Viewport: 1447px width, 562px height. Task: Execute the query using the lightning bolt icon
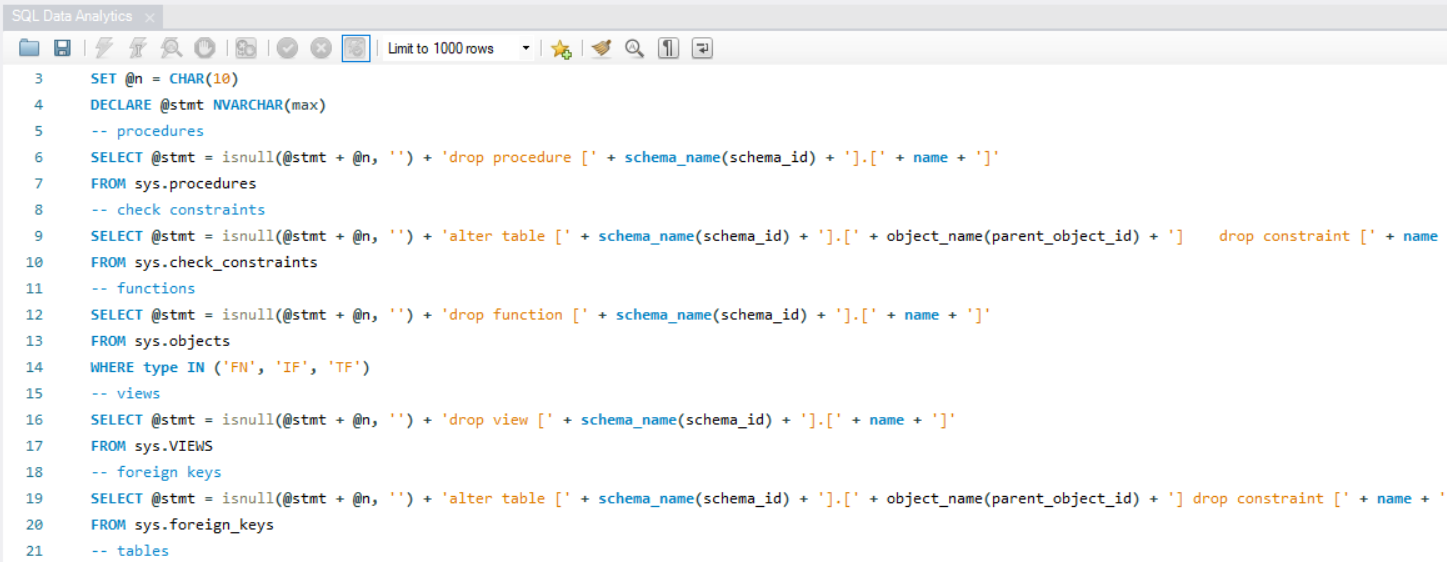[x=105, y=48]
